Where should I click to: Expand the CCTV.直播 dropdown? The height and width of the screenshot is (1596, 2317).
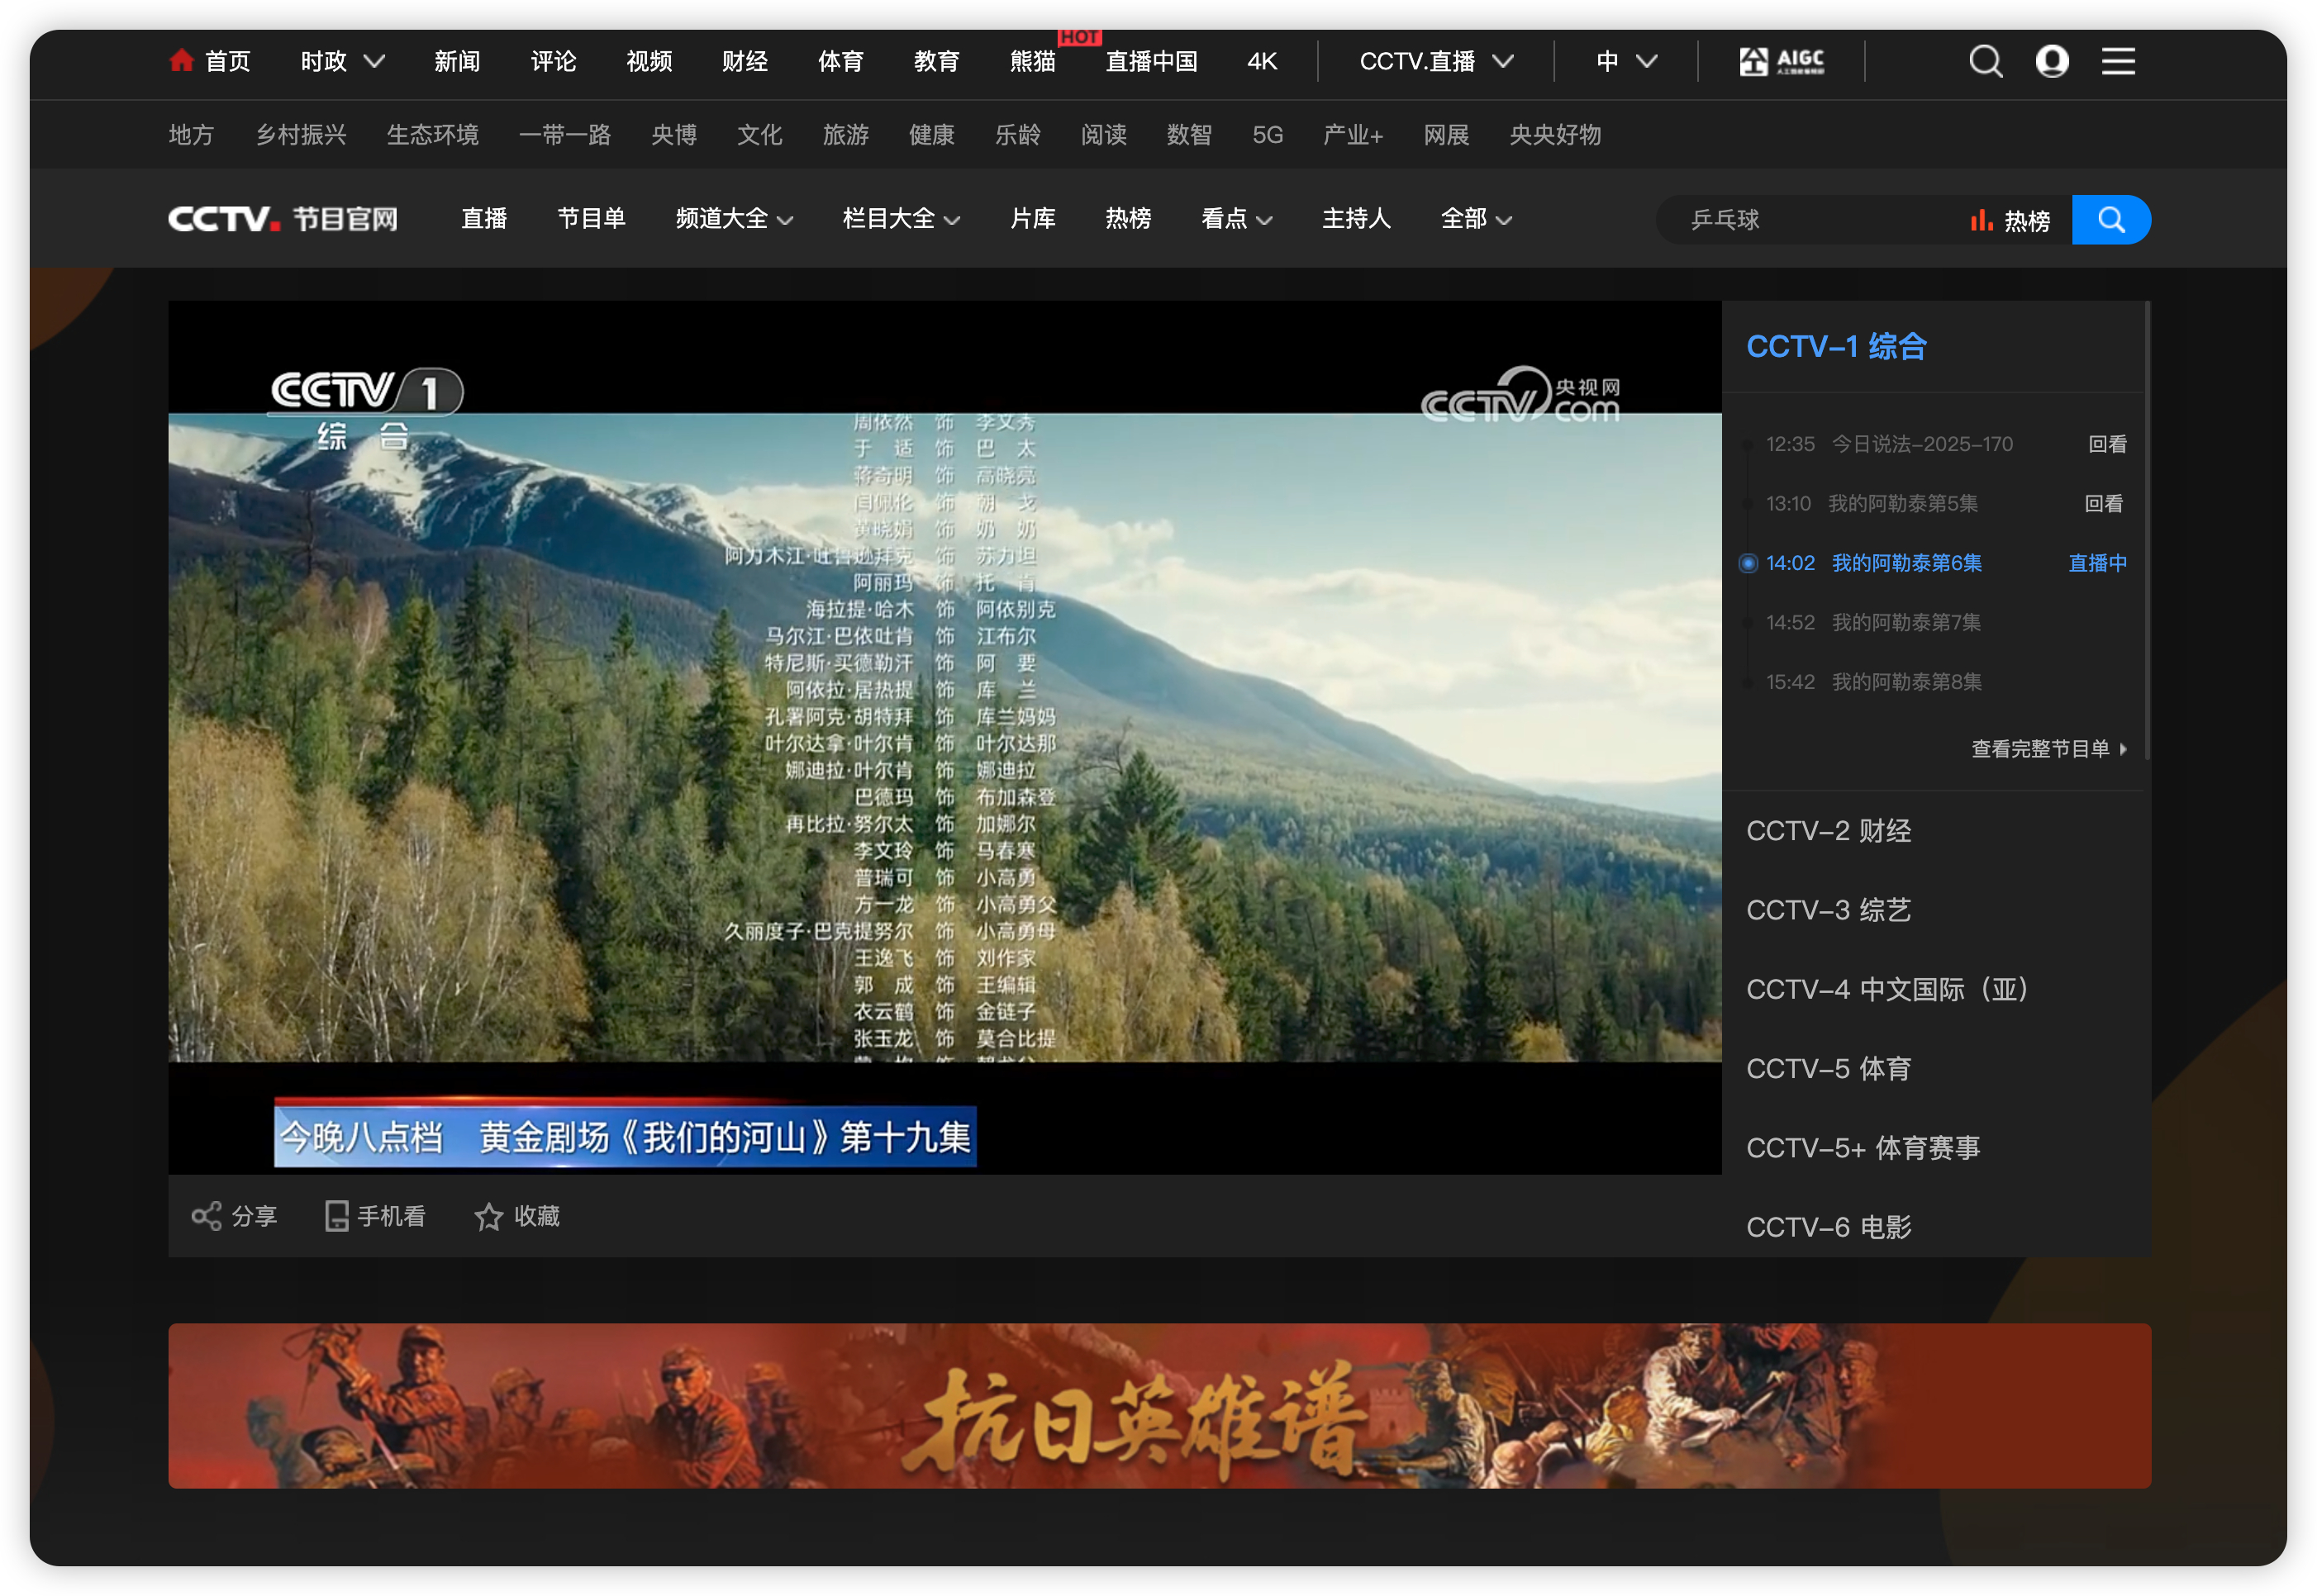1502,62
